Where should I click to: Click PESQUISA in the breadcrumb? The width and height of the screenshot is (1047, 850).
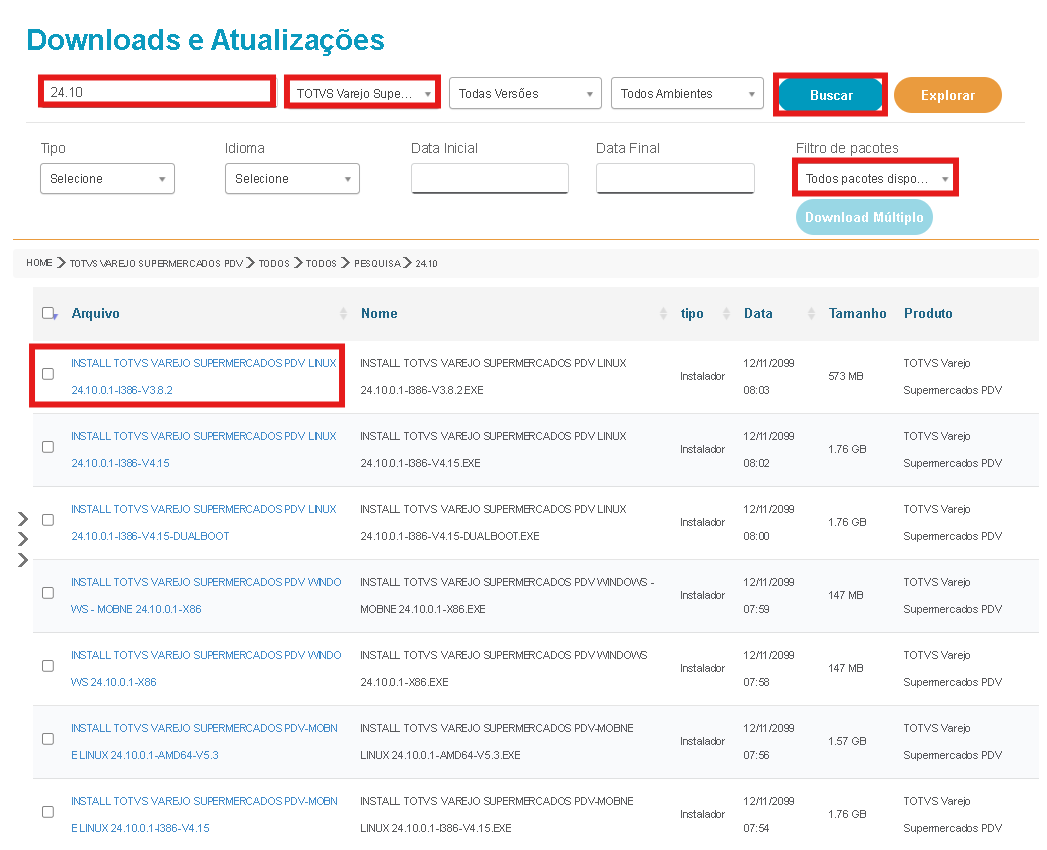pyautogui.click(x=377, y=264)
